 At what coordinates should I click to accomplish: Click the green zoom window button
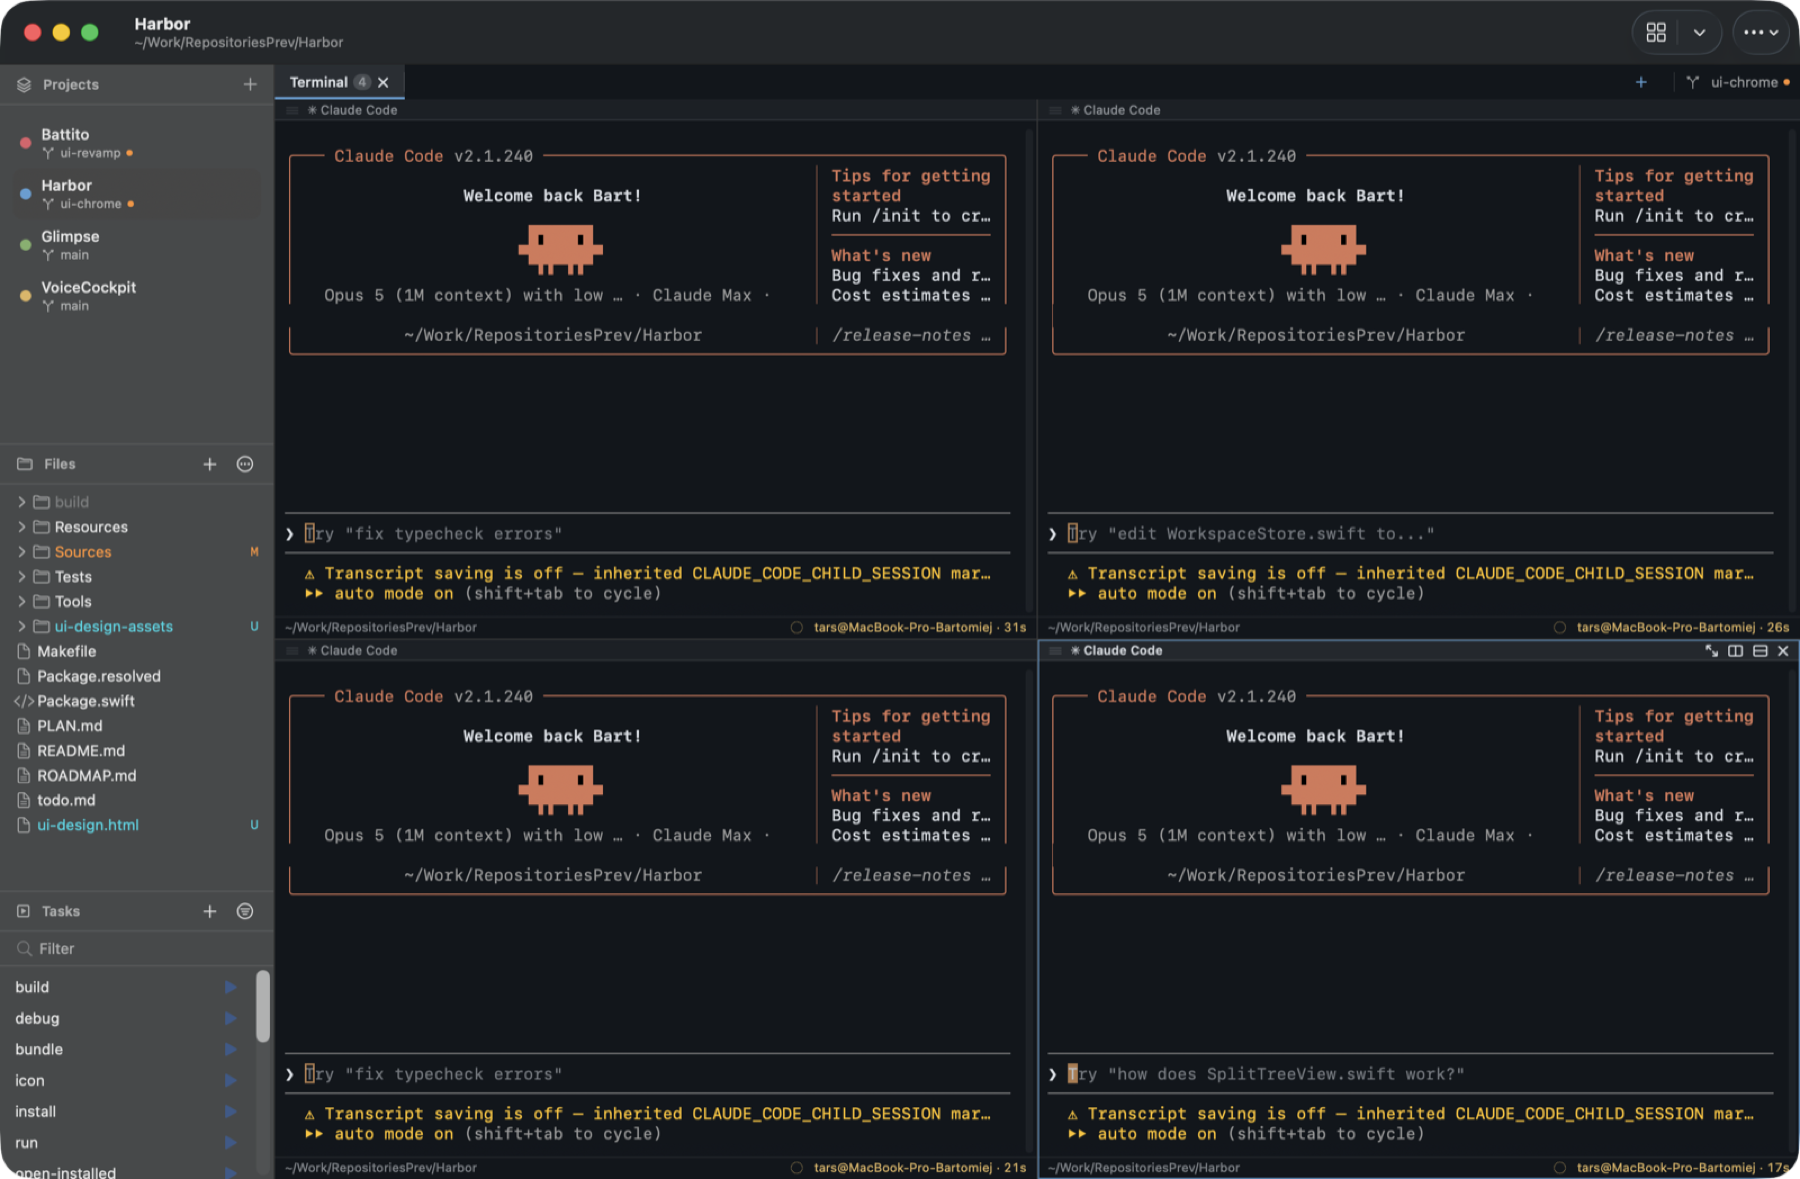pos(90,32)
